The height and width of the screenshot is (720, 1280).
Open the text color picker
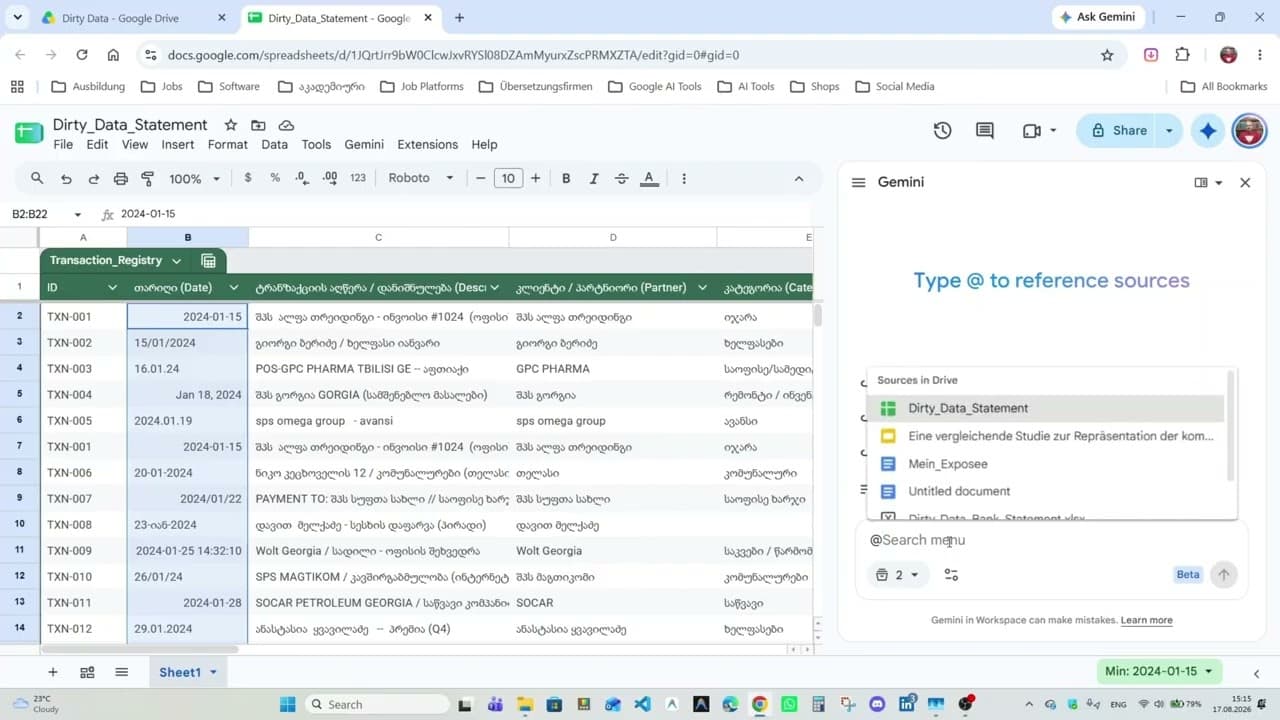(x=649, y=178)
